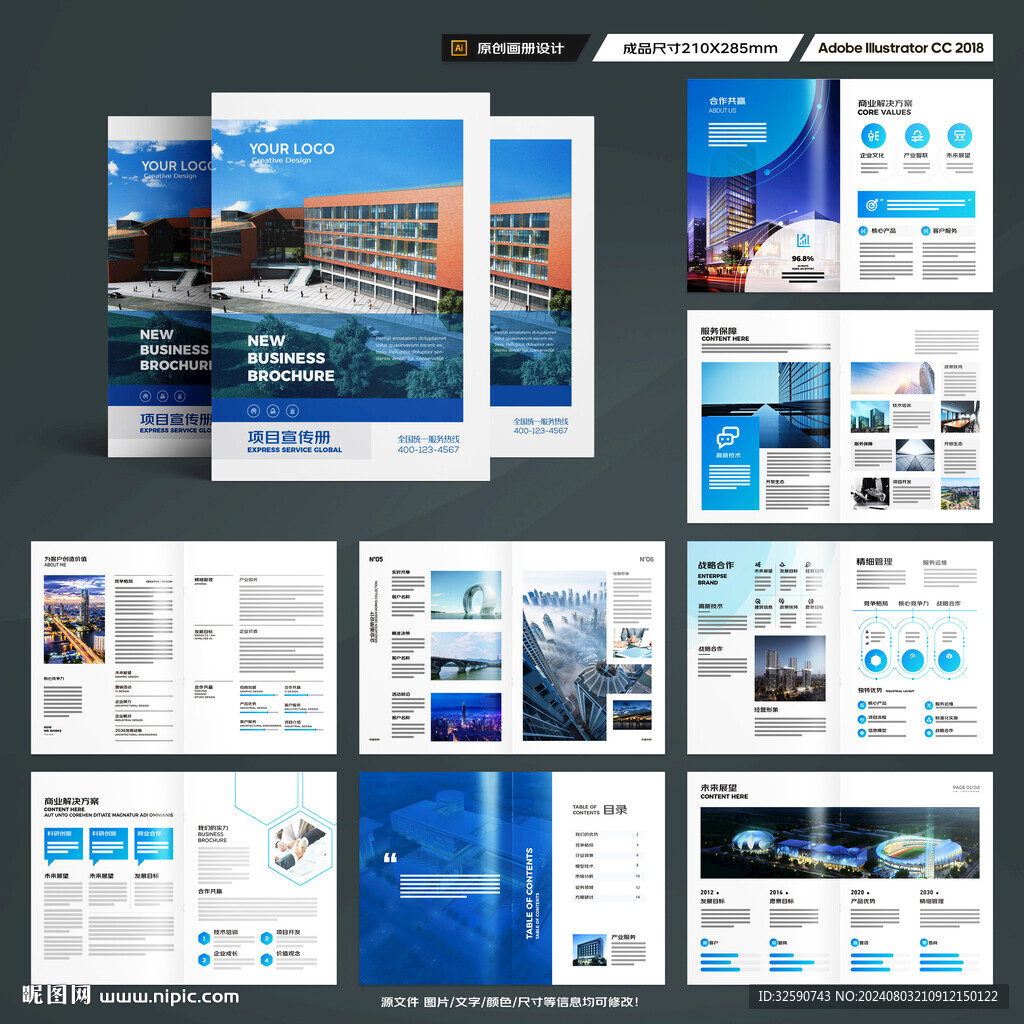Click the front cover building photo

pos(337,259)
